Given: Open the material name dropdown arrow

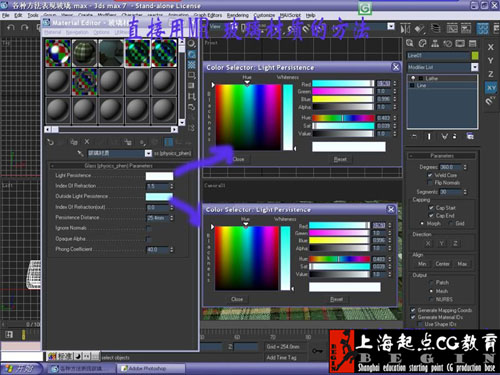Looking at the screenshot, I should pyautogui.click(x=148, y=153).
